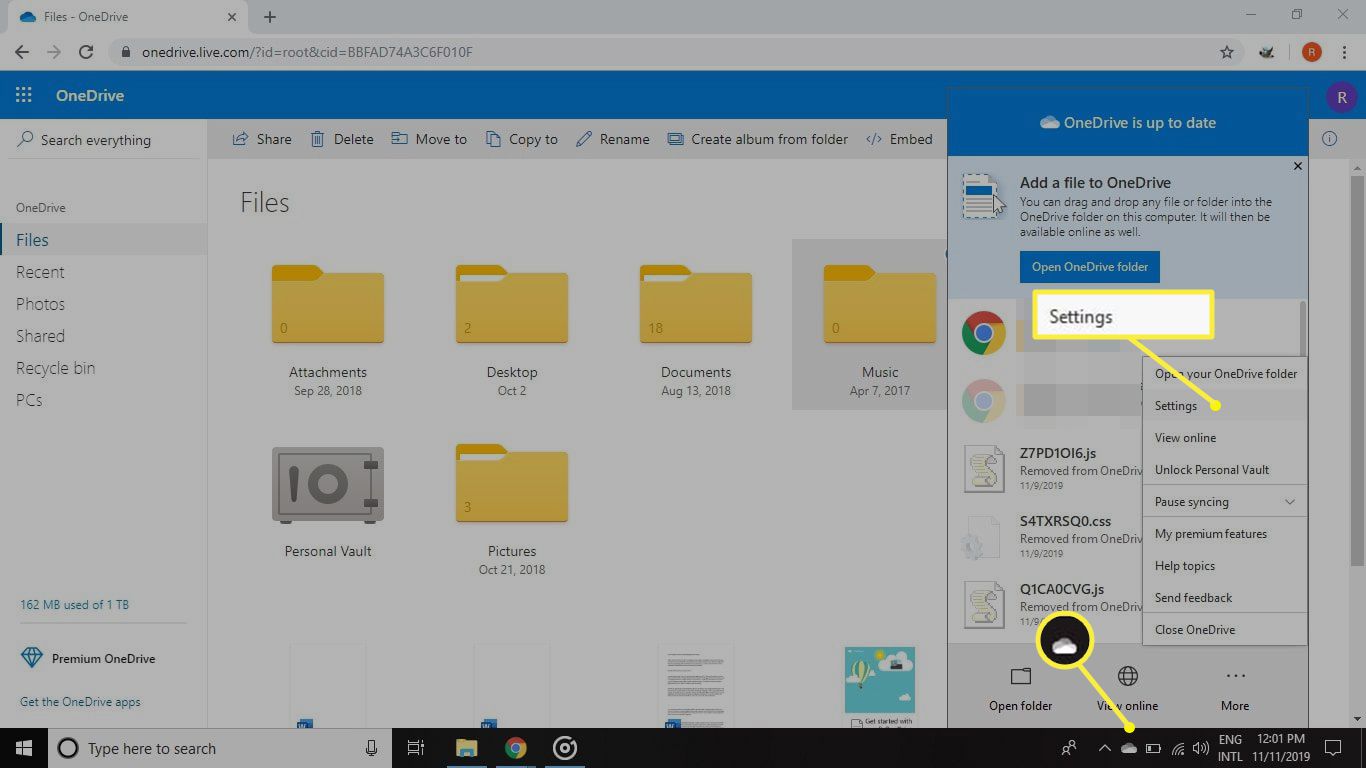Select My premium features menu item
The image size is (1366, 768).
[x=1225, y=534]
